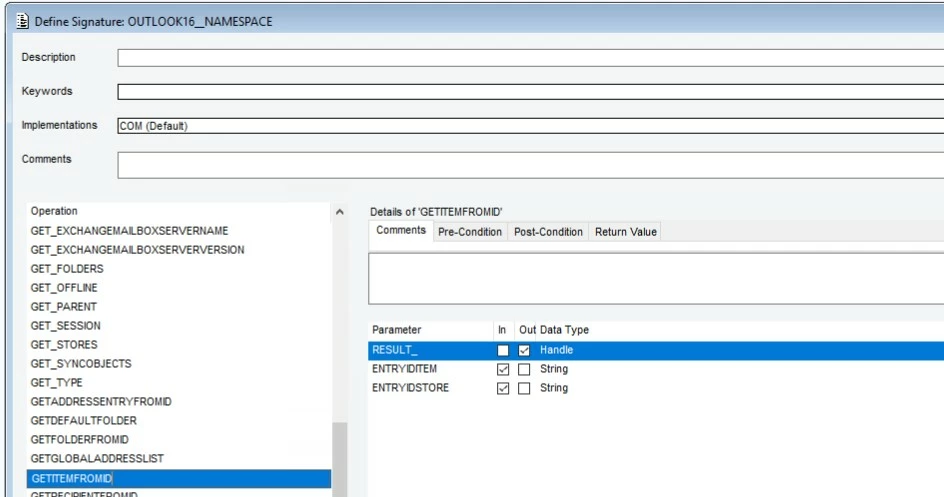Select the ENTRYIDITEM parameter name
This screenshot has height=497, width=944.
(405, 369)
